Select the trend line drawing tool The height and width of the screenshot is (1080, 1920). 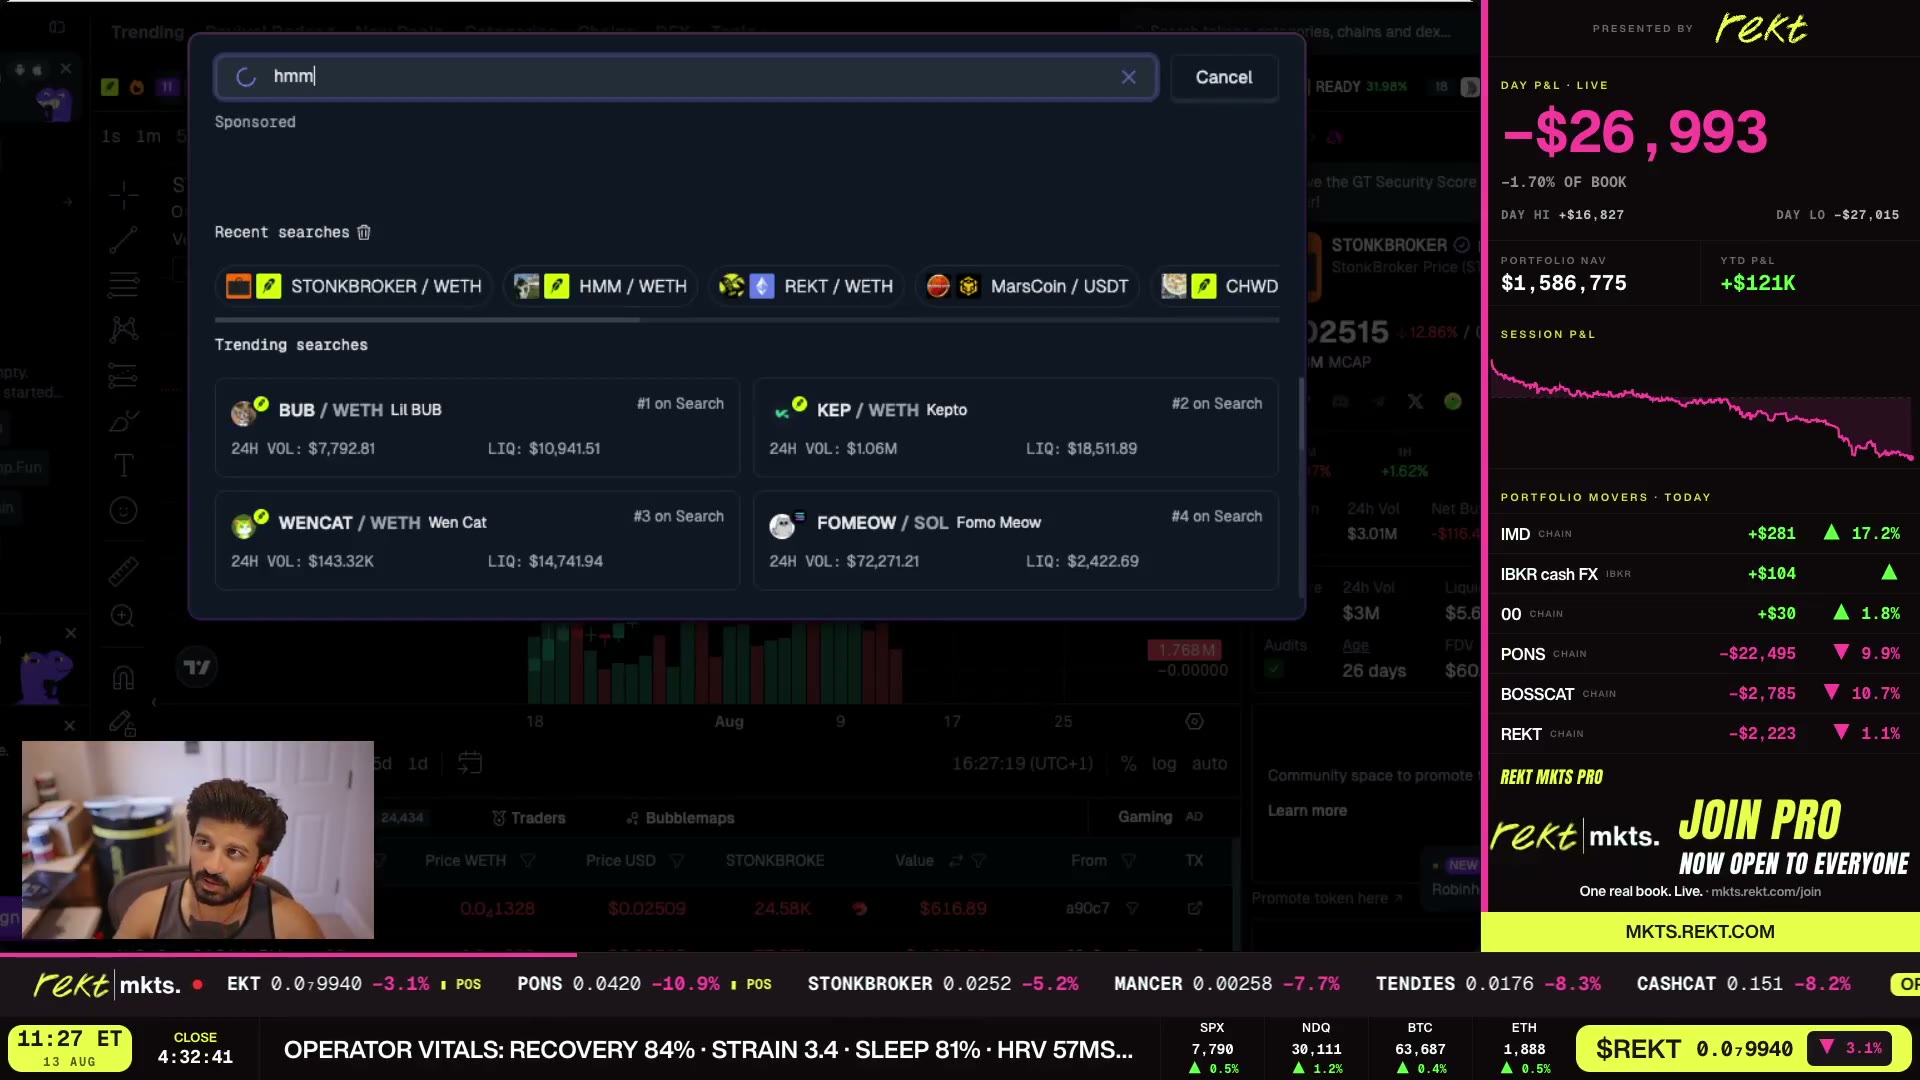point(124,240)
